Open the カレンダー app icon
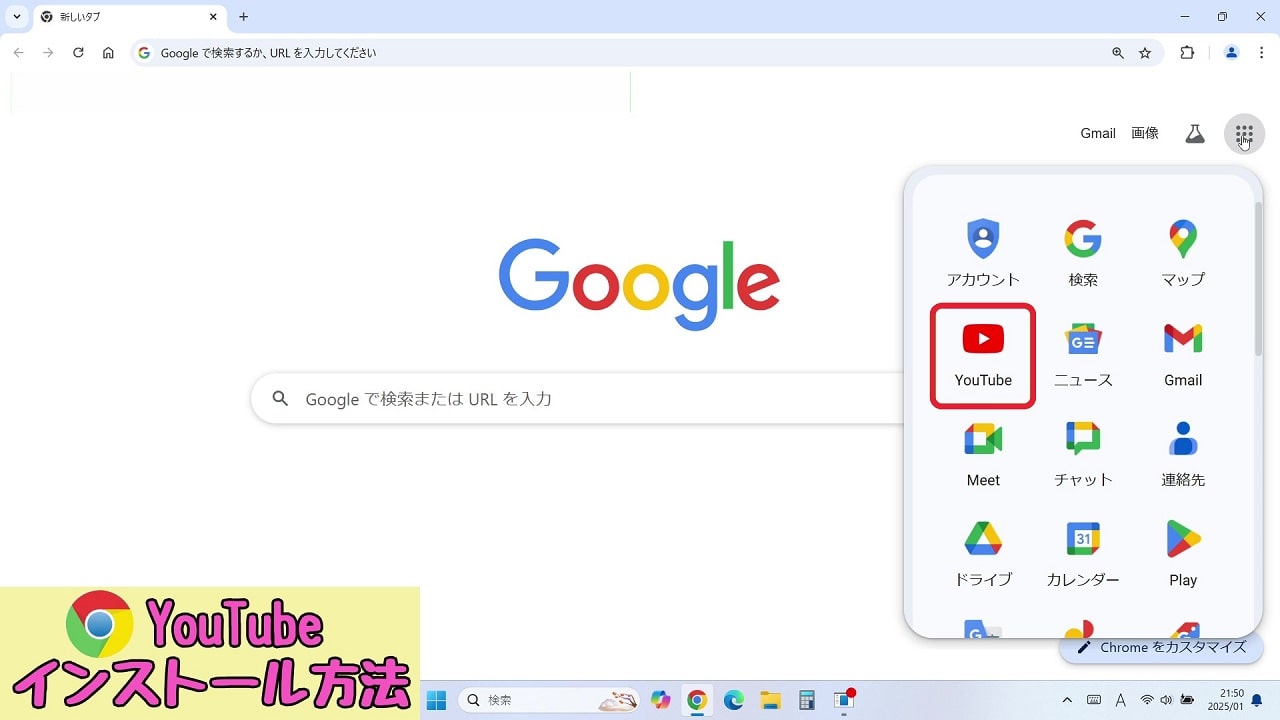1280x720 pixels. [1083, 555]
